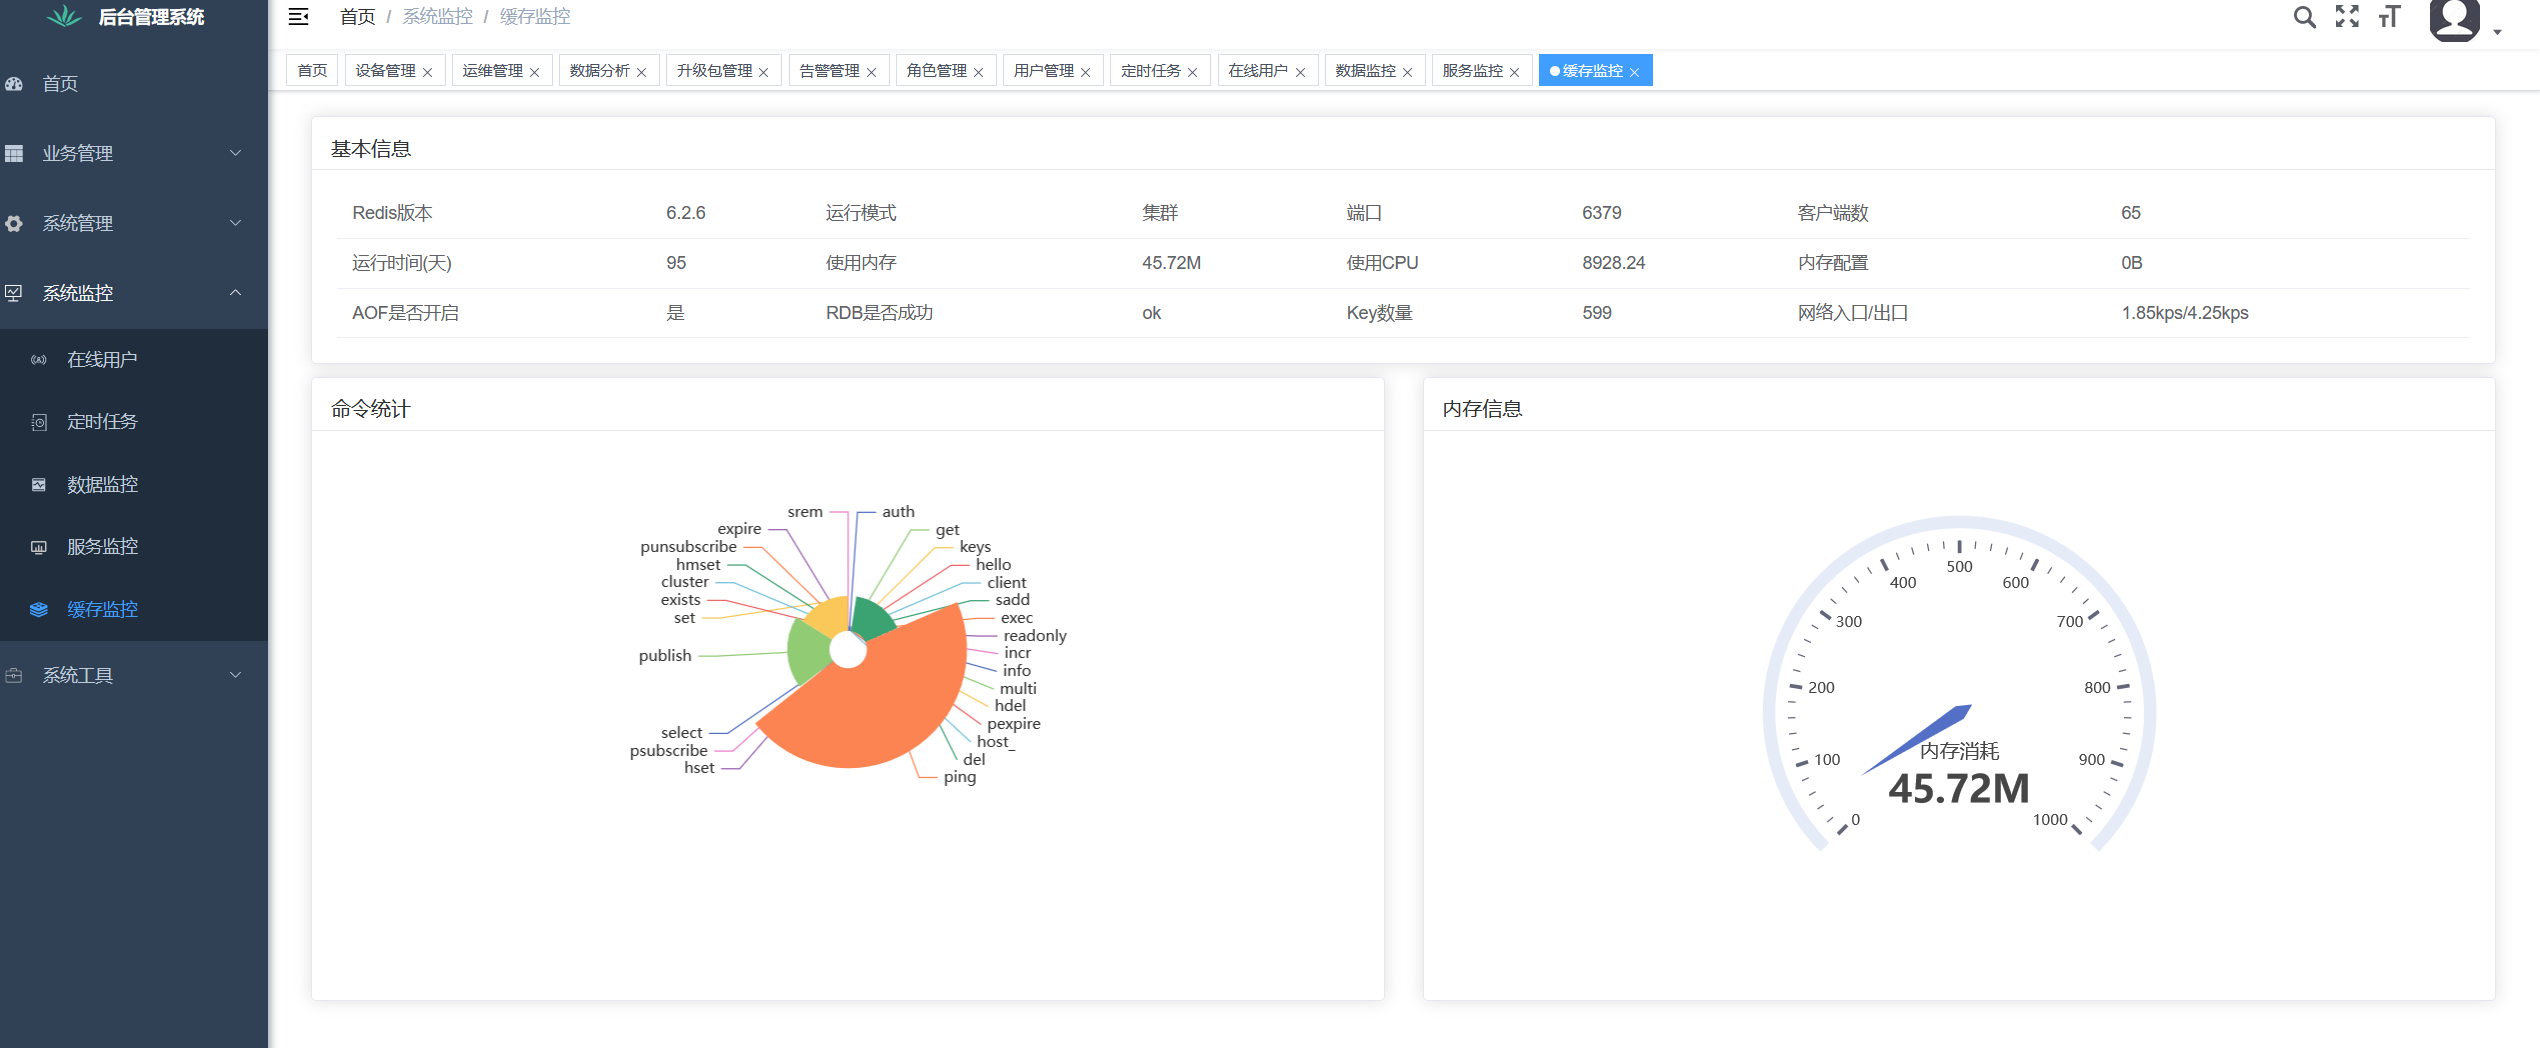Image resolution: width=2540 pixels, height=1048 pixels.
Task: Click the 系统监控 breadcrumb
Action: click(437, 17)
